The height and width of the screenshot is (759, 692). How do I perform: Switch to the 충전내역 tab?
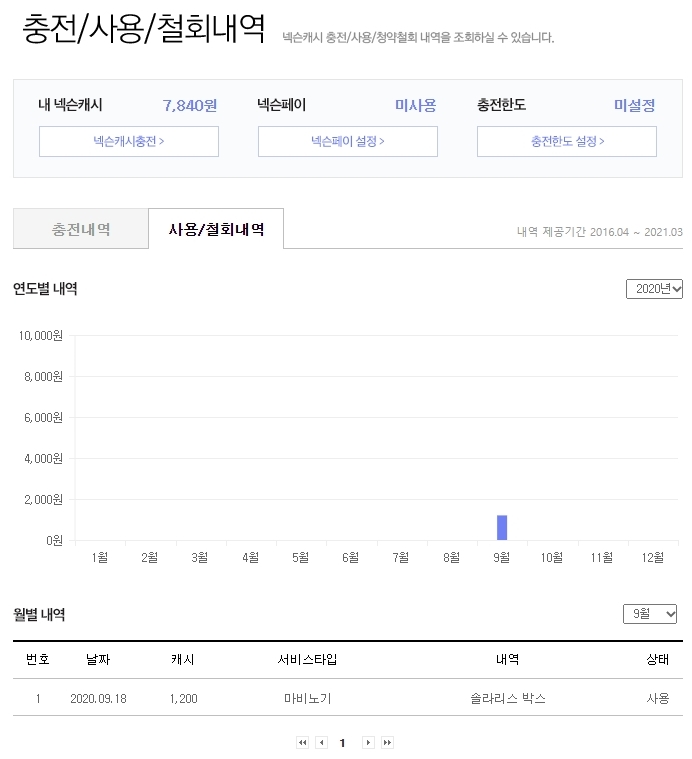click(81, 229)
